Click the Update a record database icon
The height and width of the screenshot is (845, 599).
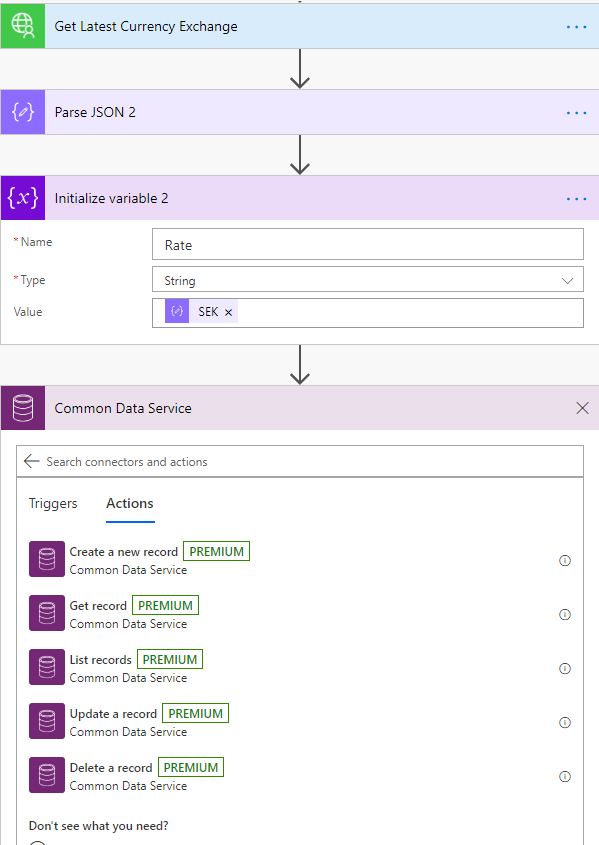[x=47, y=721]
